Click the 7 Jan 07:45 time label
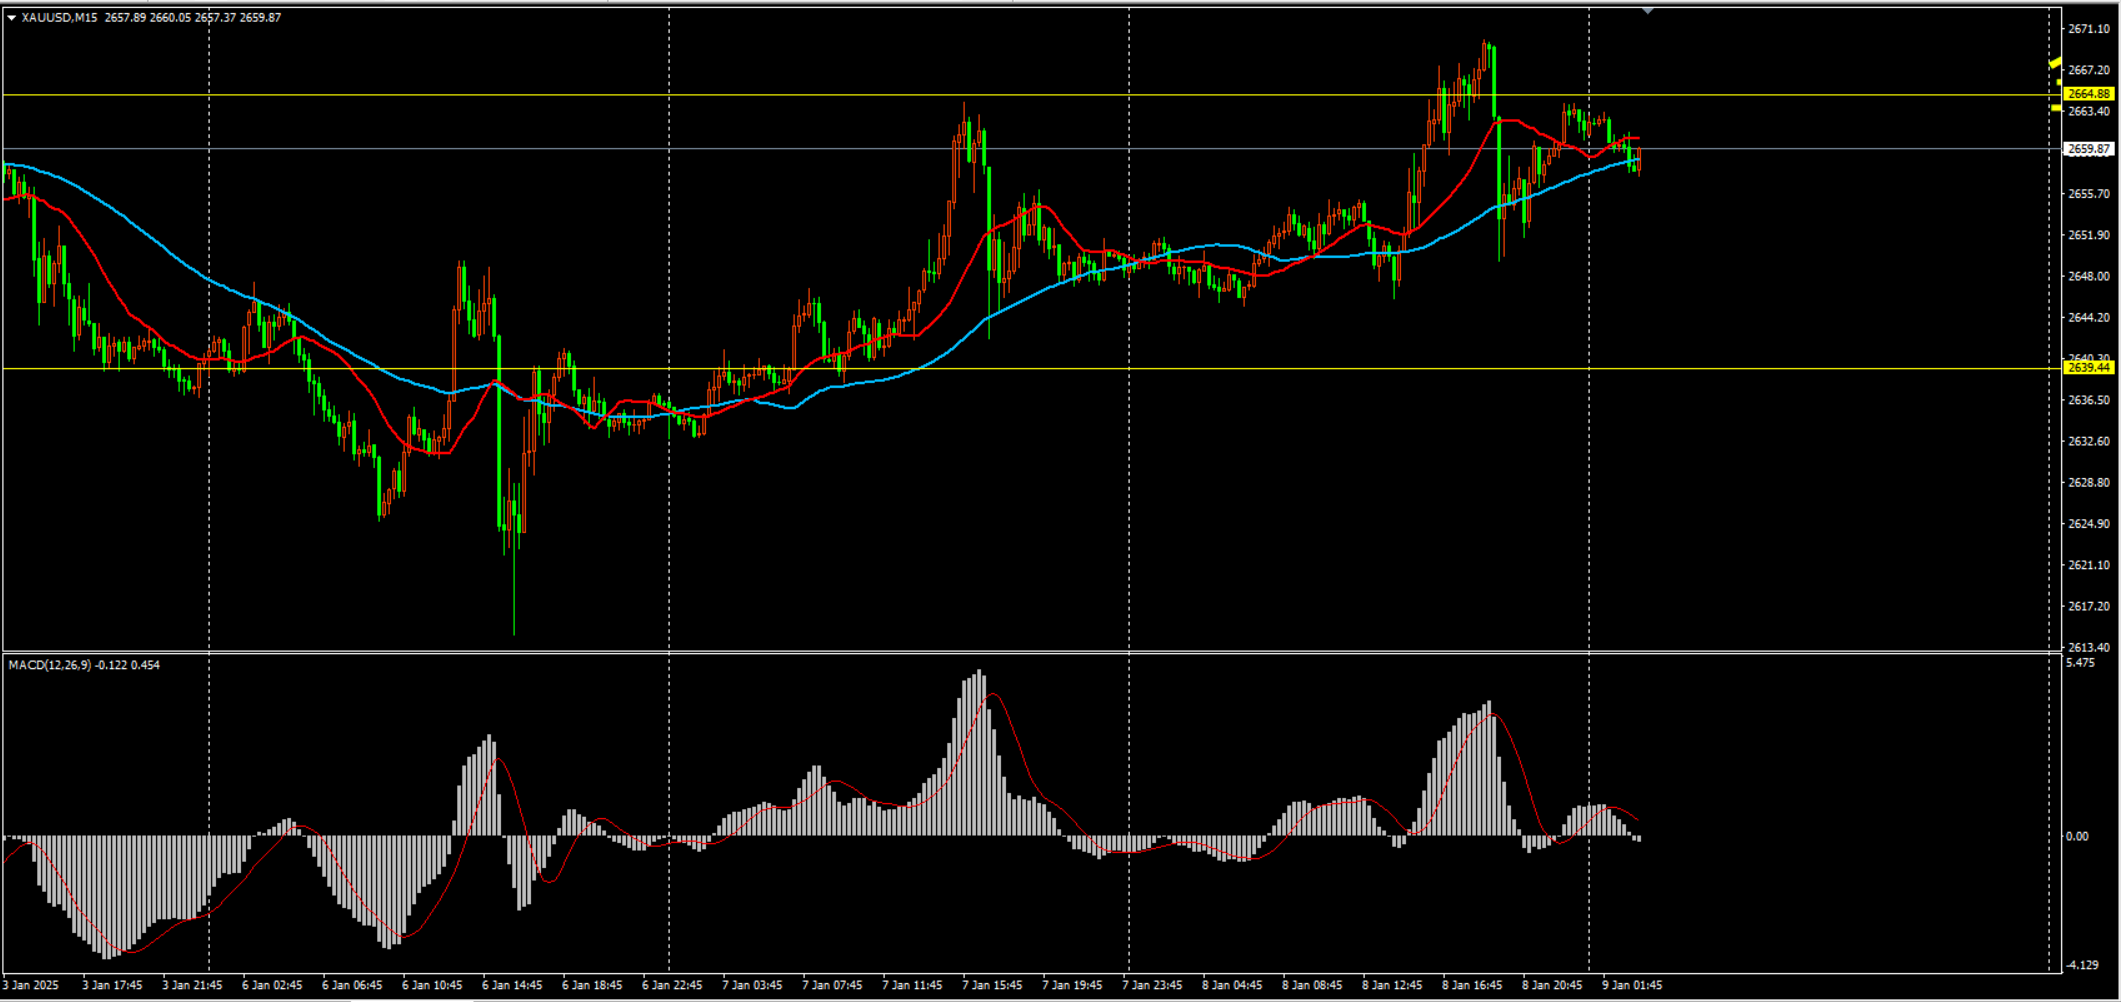The image size is (2121, 1002). 832,985
